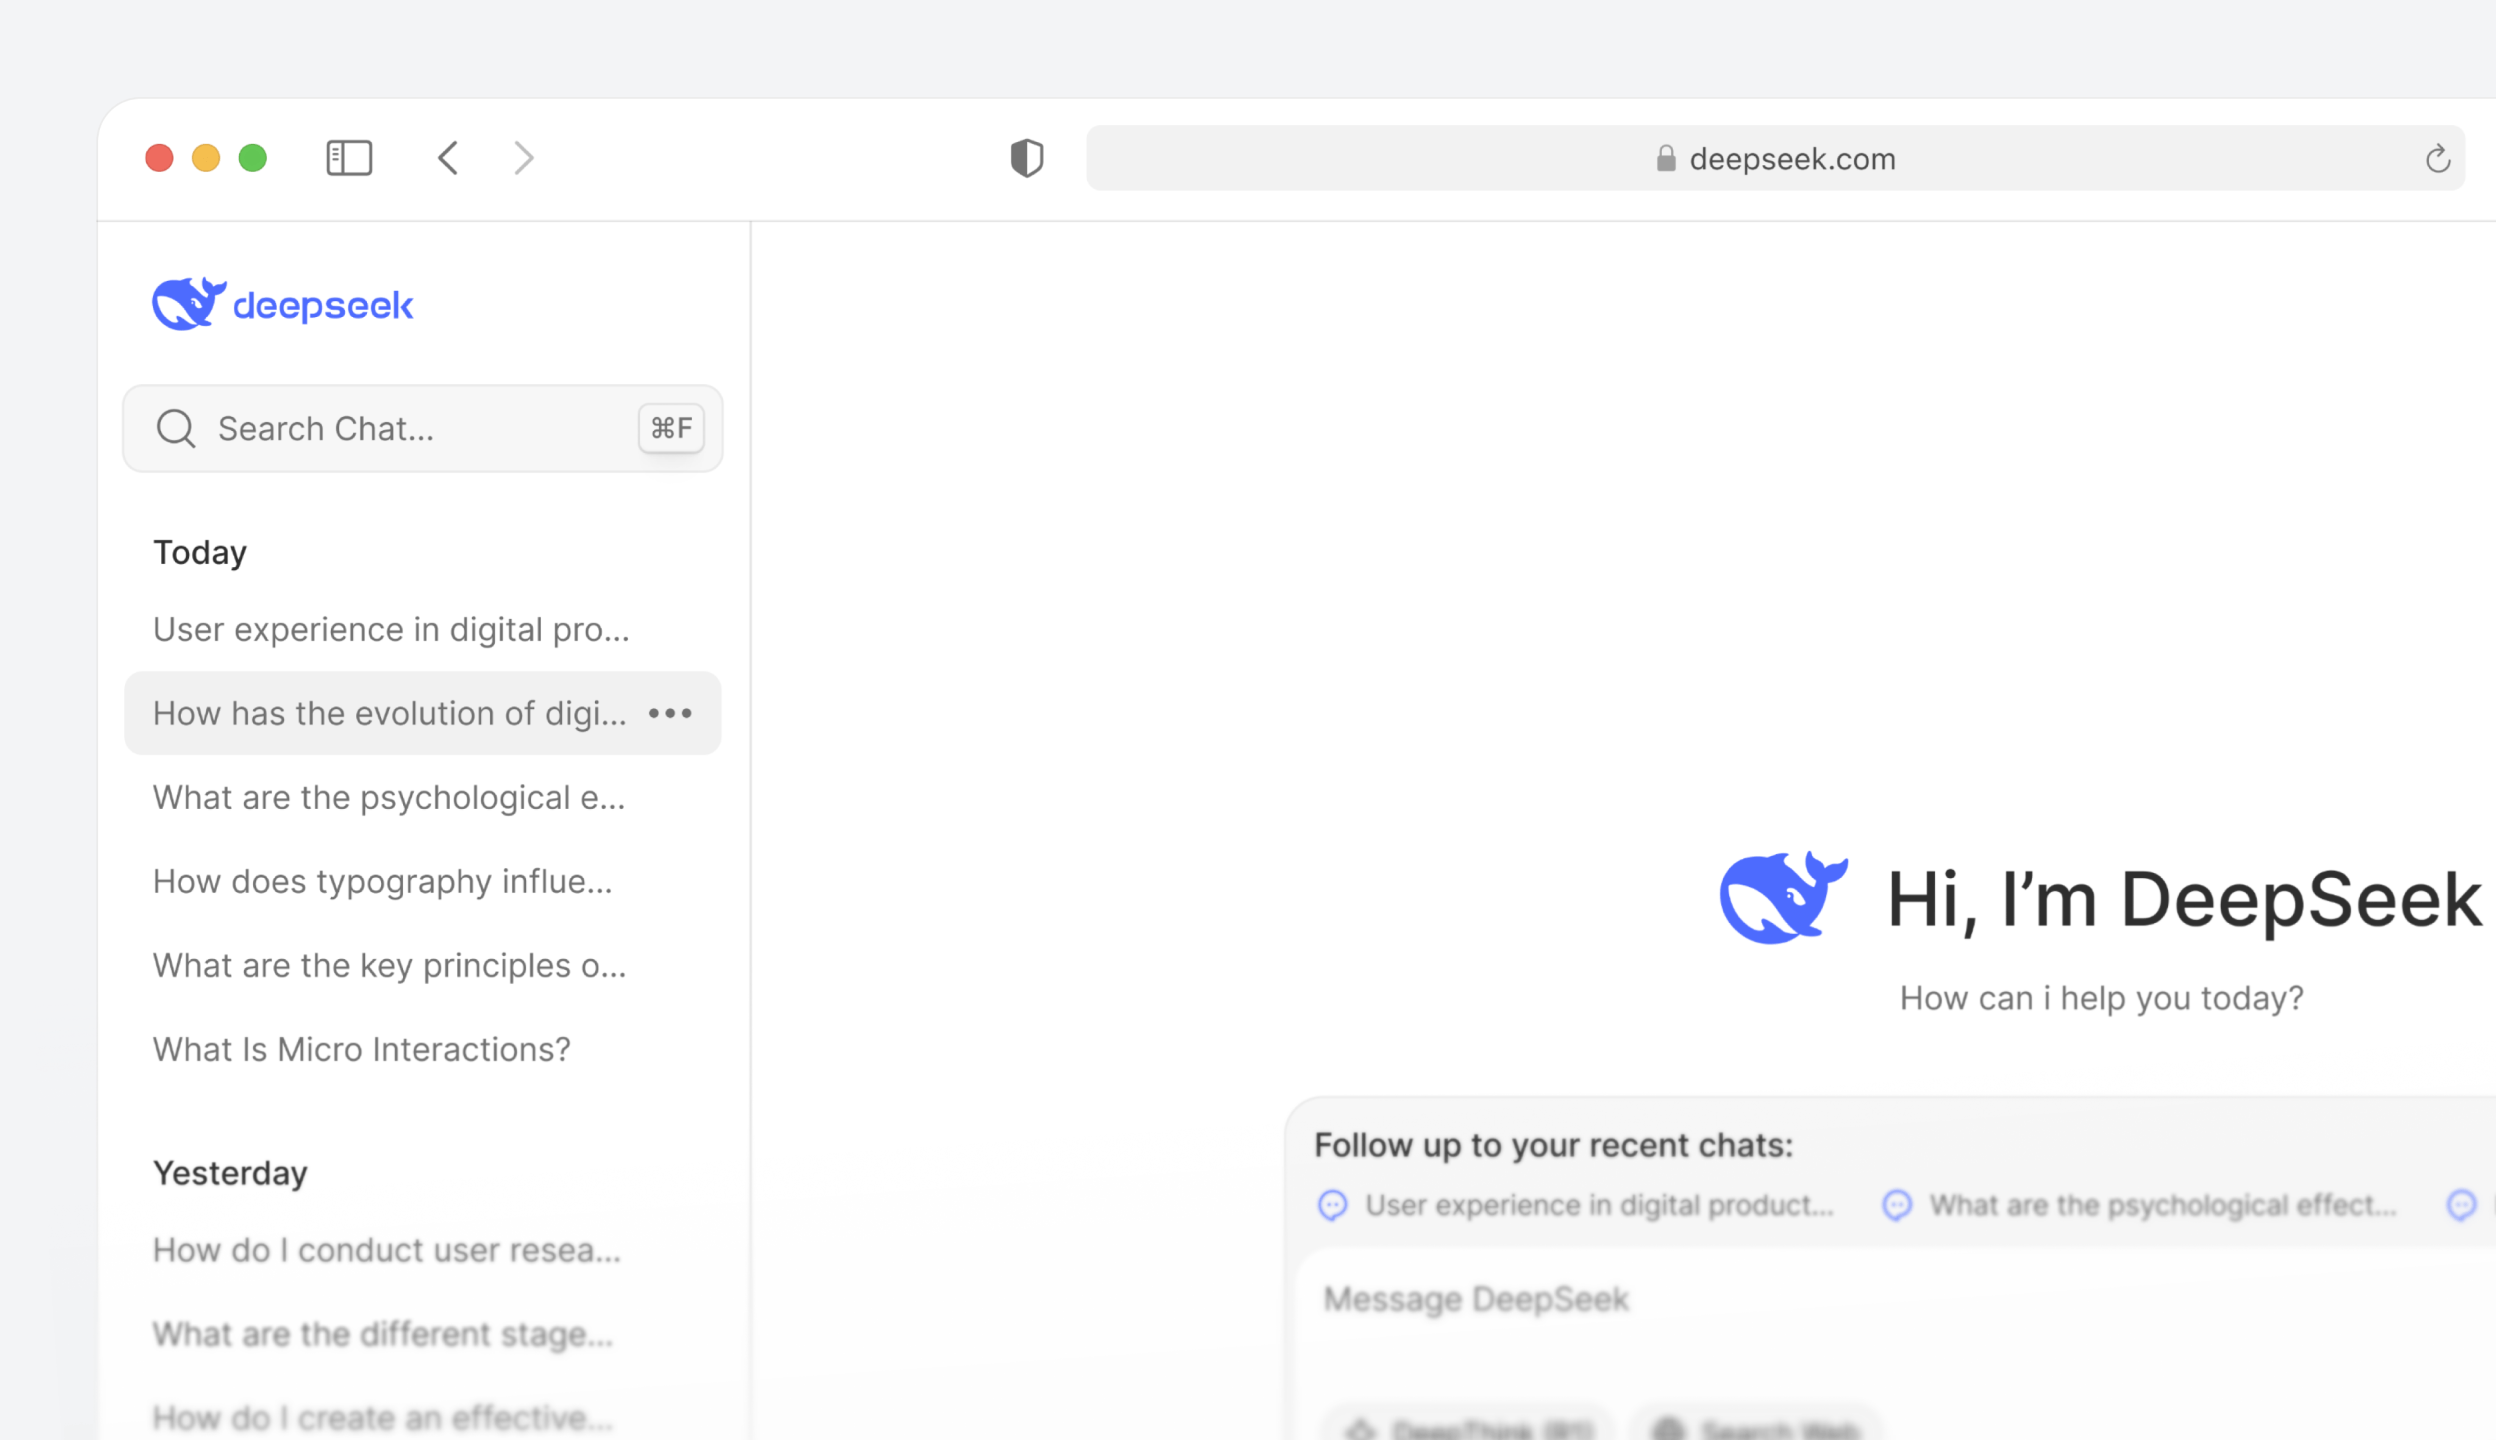
Task: Select 'How has the evolution of digi...' chat
Action: point(389,714)
